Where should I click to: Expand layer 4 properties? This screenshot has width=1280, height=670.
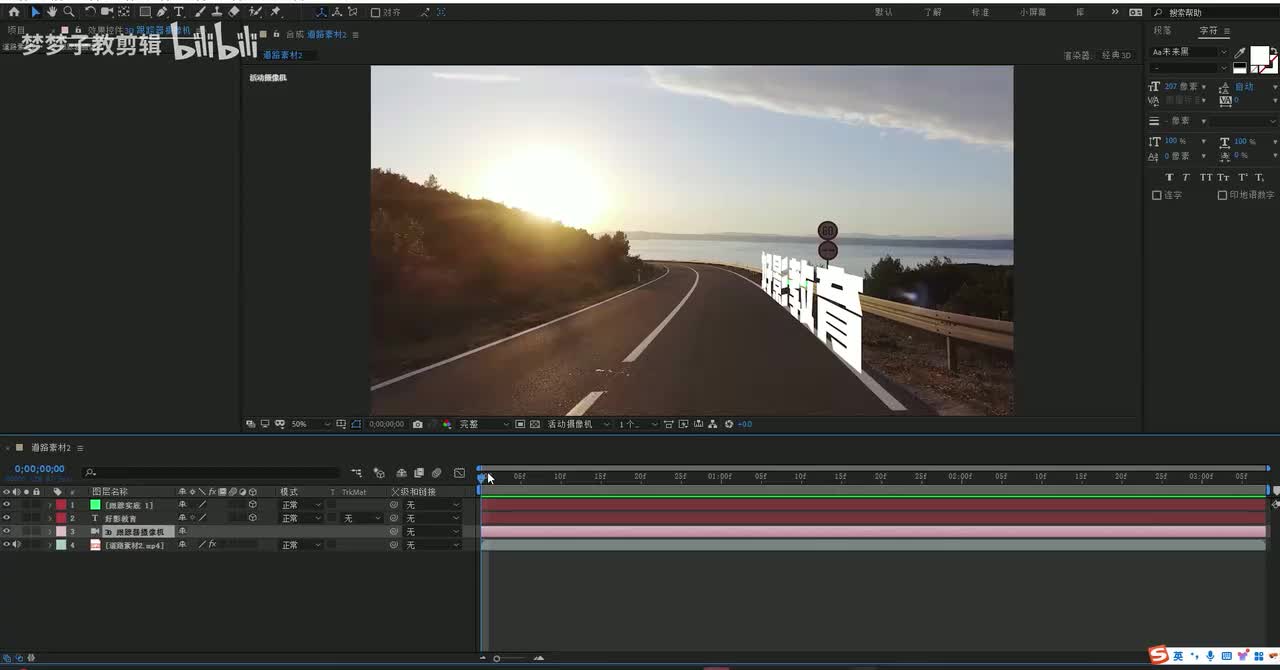point(50,545)
